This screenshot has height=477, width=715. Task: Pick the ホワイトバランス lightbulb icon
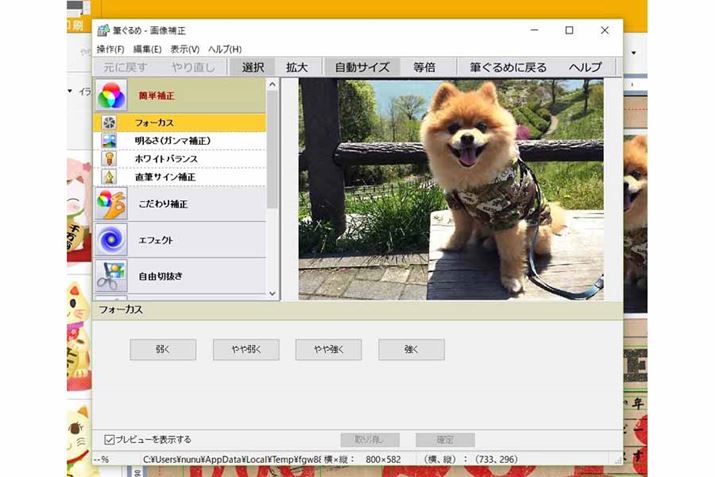click(110, 159)
